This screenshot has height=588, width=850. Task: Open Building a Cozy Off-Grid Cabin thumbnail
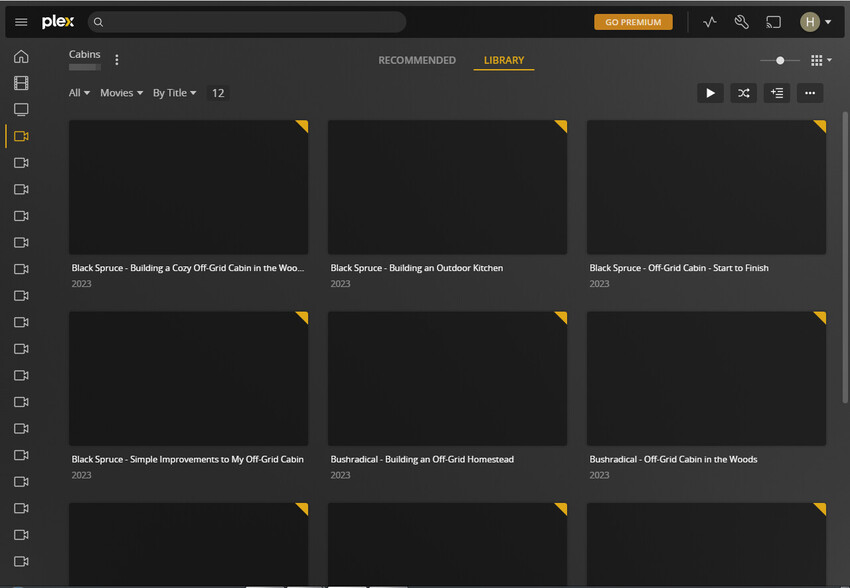click(189, 188)
